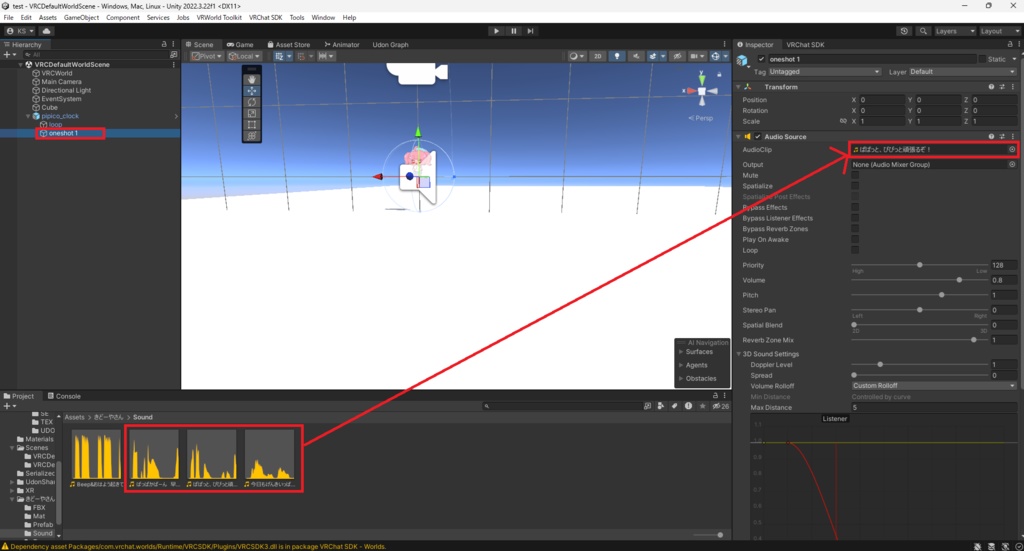
Task: Click the global search magnifier icon
Action: (923, 31)
